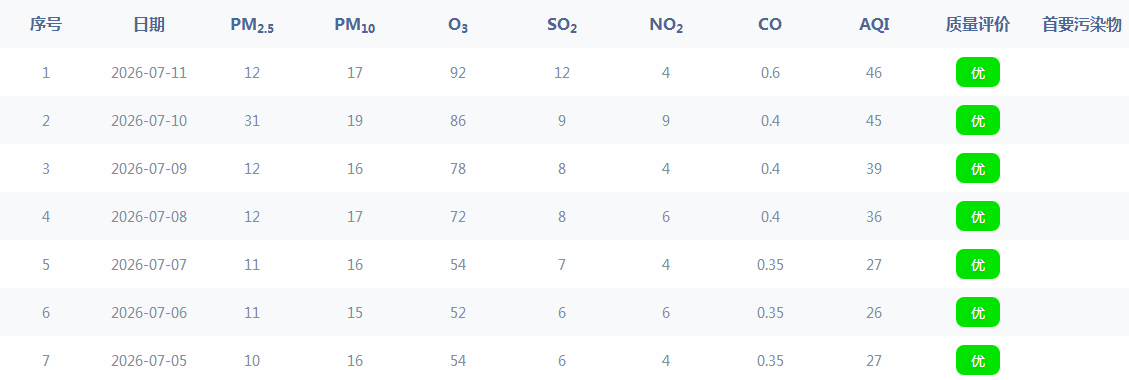
Task: Click the CO column header
Action: click(x=770, y=24)
